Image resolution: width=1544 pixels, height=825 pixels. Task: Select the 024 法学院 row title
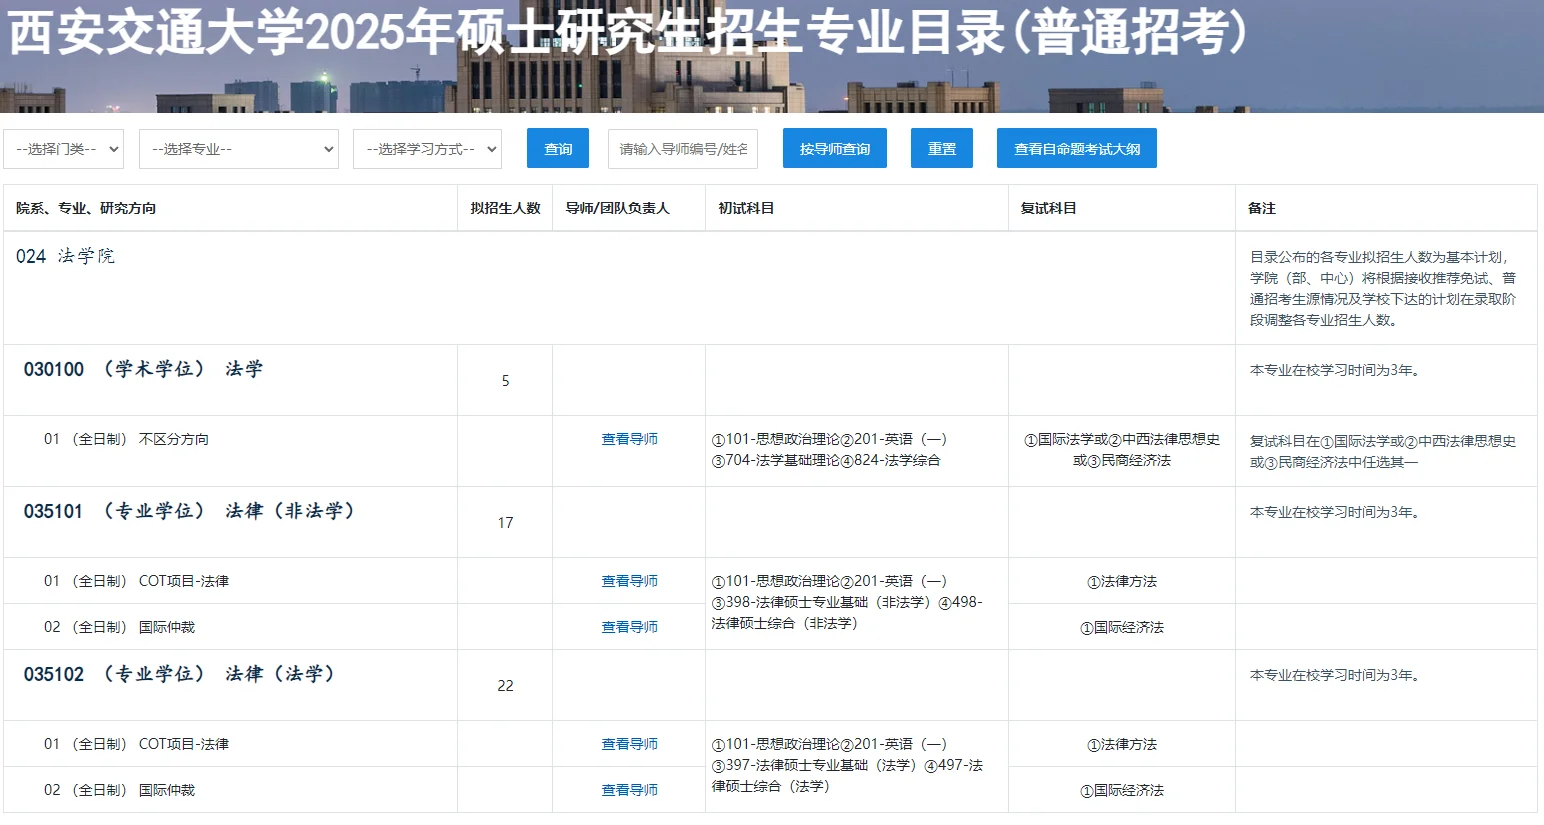click(65, 256)
